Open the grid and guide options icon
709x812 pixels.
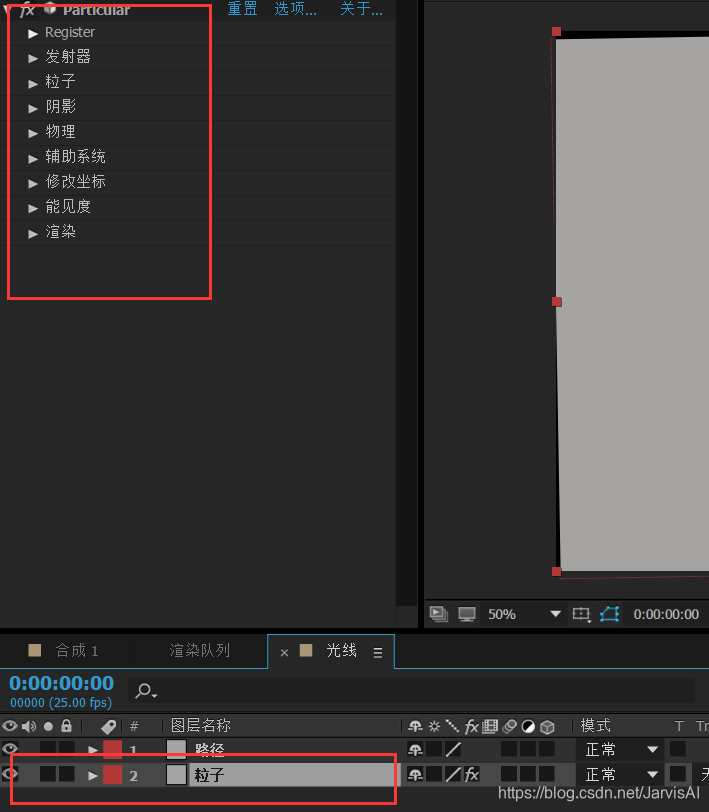pyautogui.click(x=582, y=614)
